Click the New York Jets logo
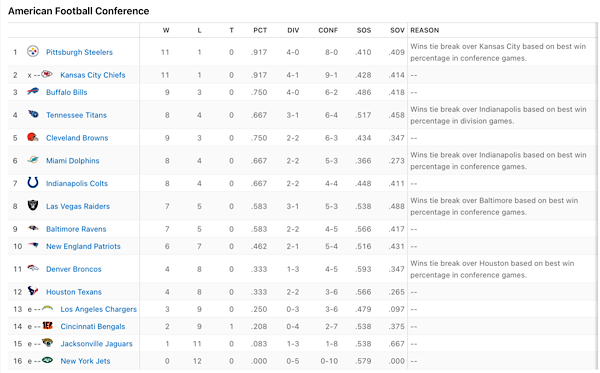This screenshot has height=373, width=600. (47, 360)
